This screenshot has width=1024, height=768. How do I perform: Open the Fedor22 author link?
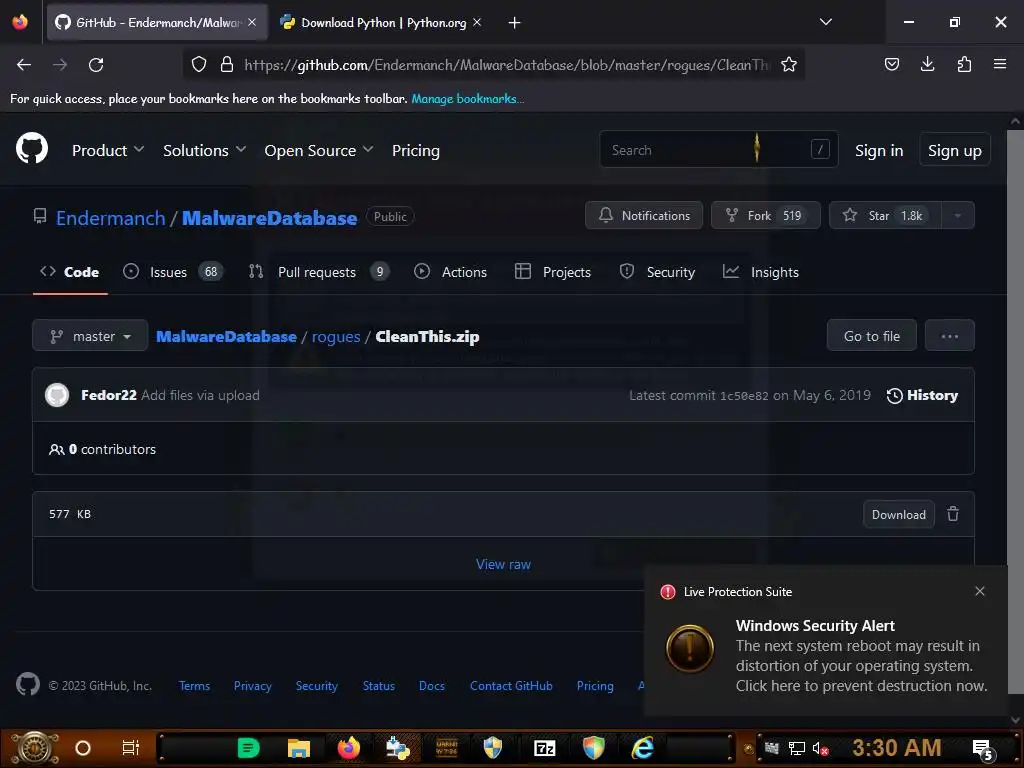point(108,395)
